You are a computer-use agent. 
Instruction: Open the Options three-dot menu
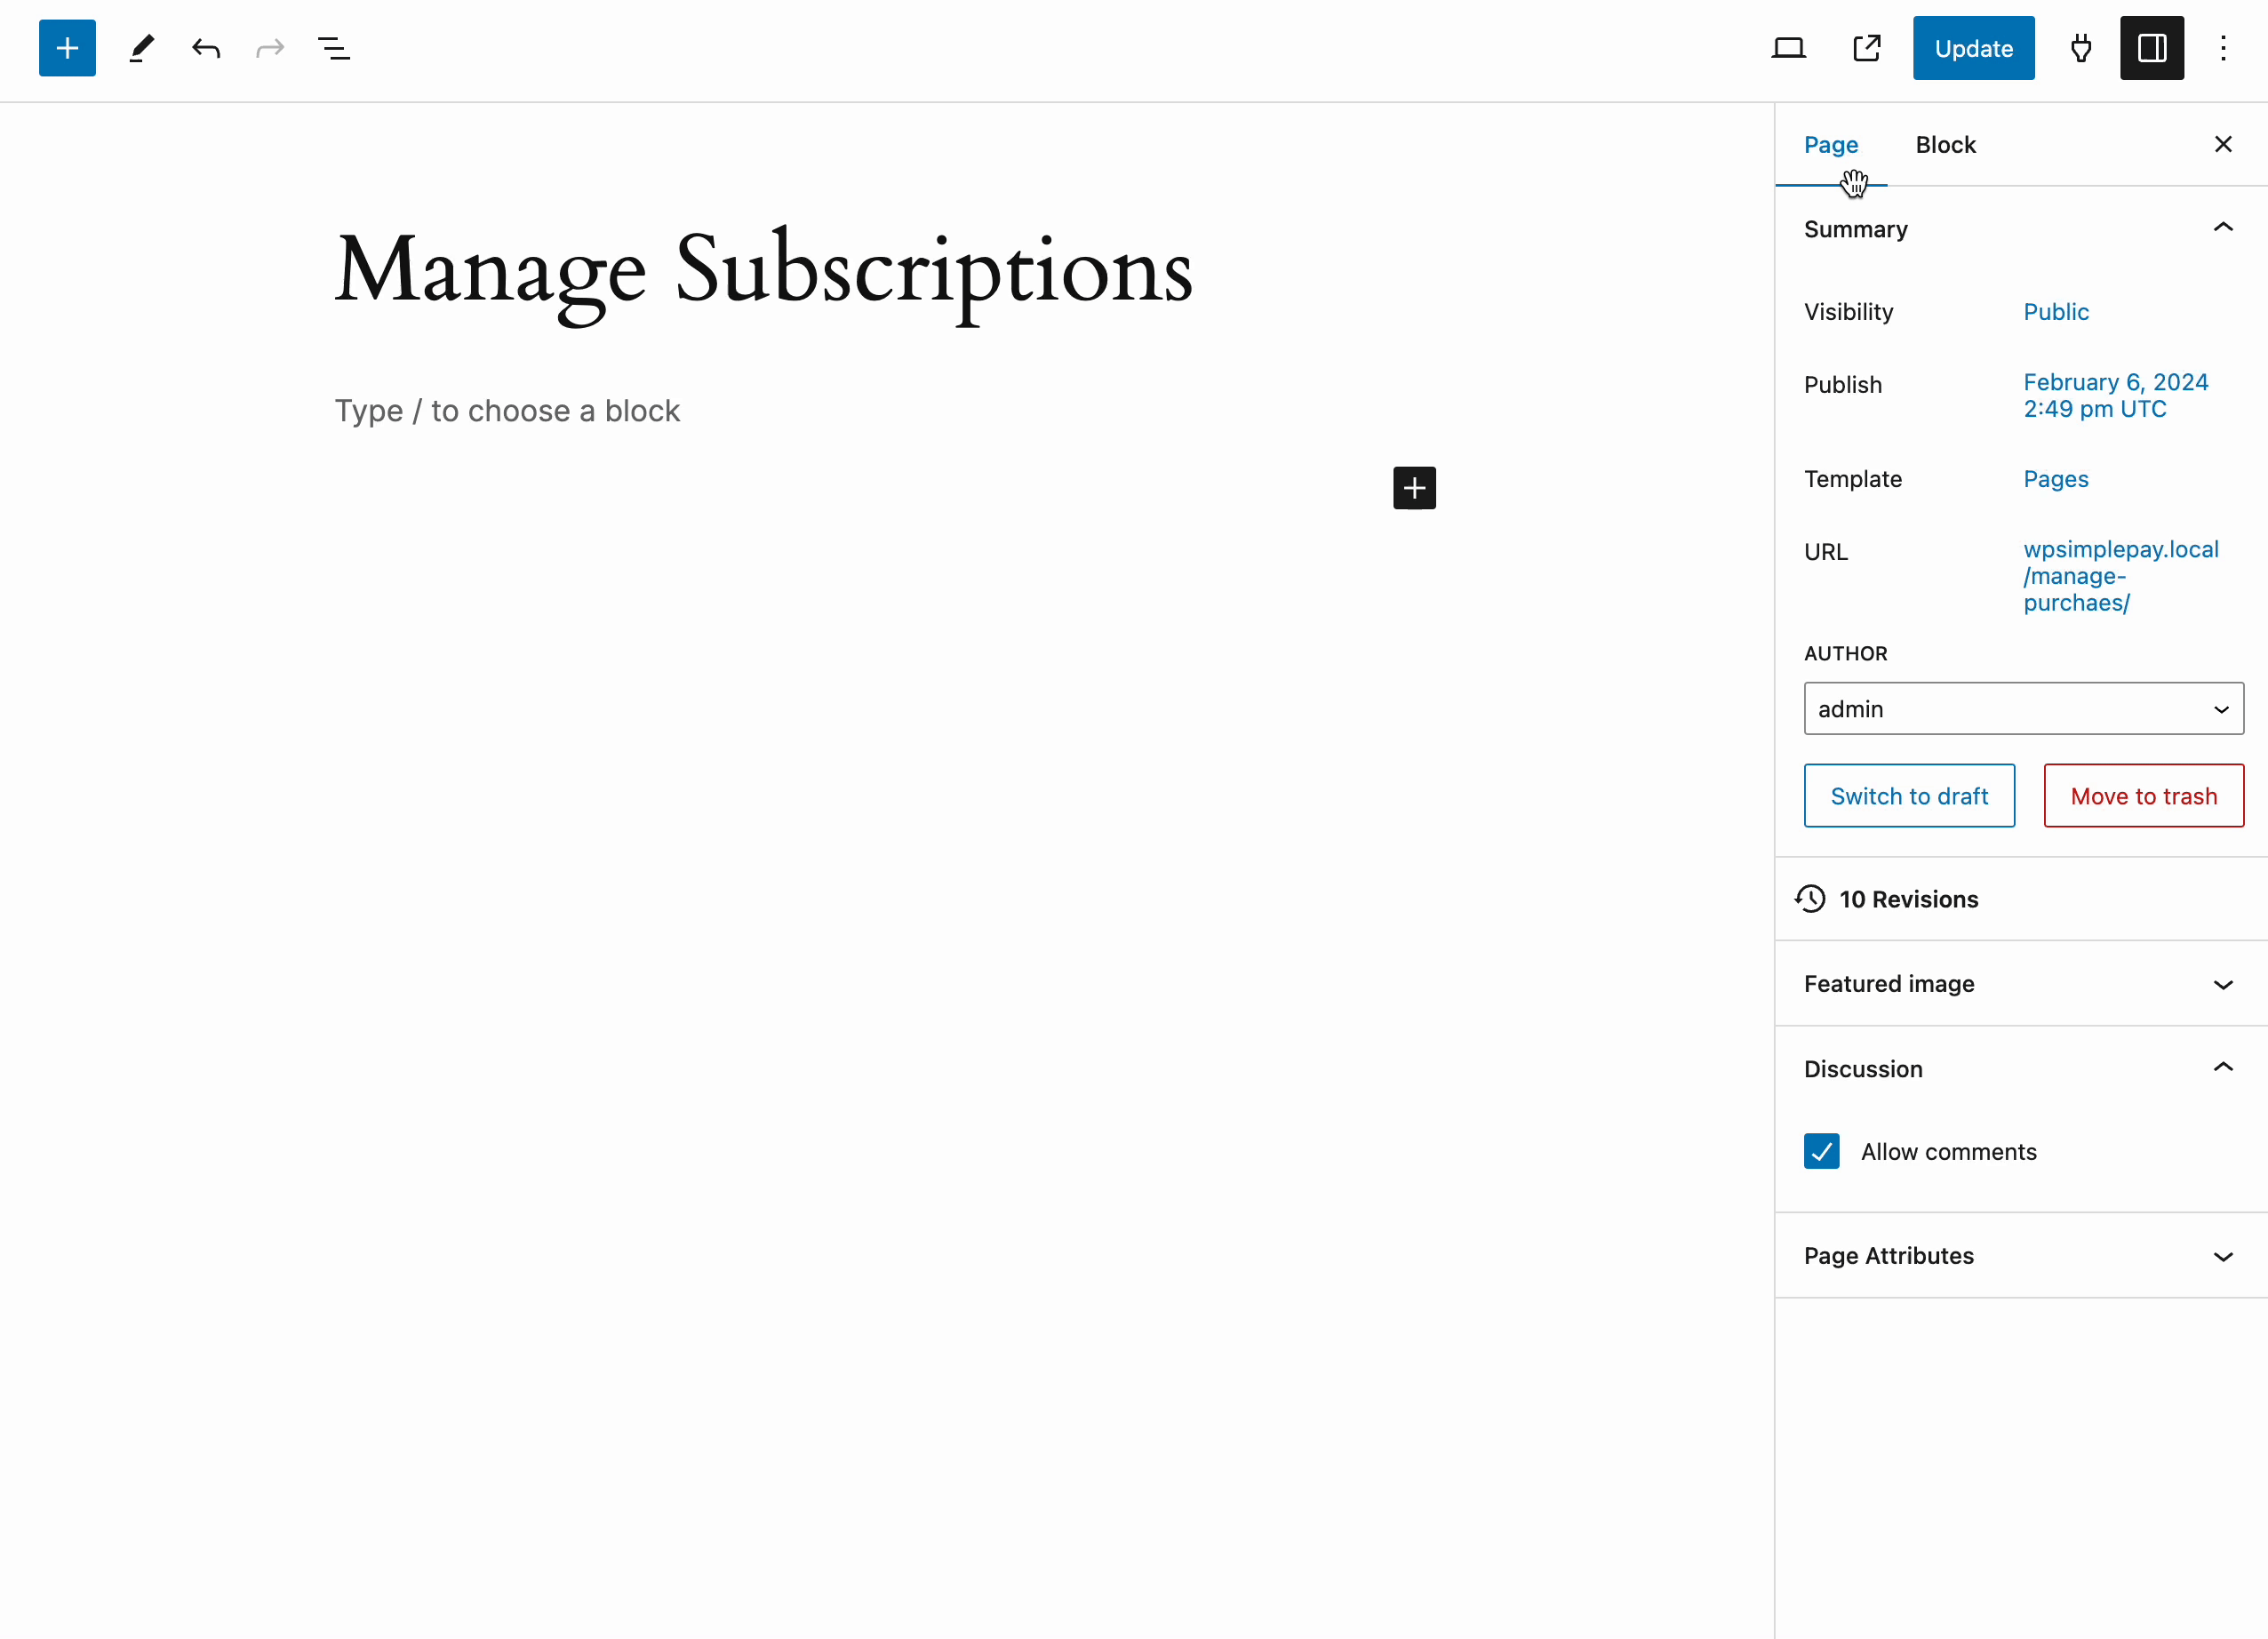point(2223,47)
